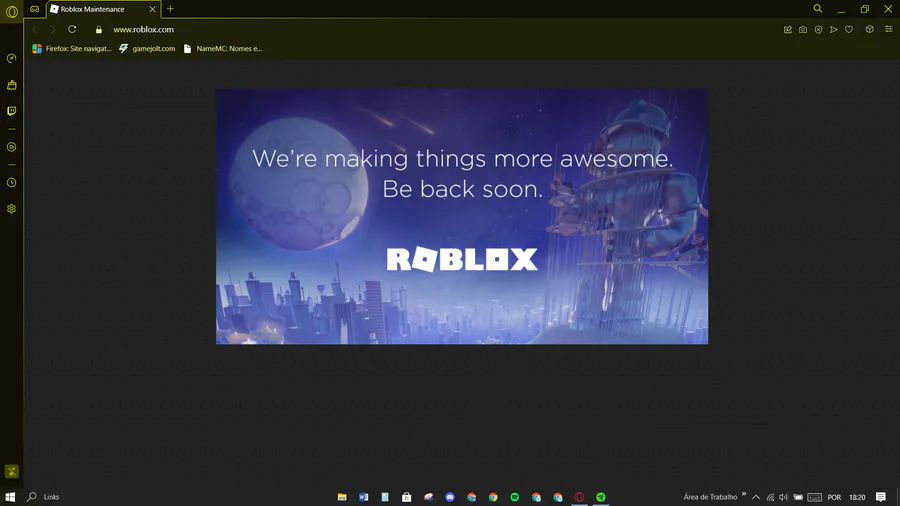The image size is (900, 506).
Task: Switch to Opera GX taskbar icon
Action: click(x=579, y=497)
